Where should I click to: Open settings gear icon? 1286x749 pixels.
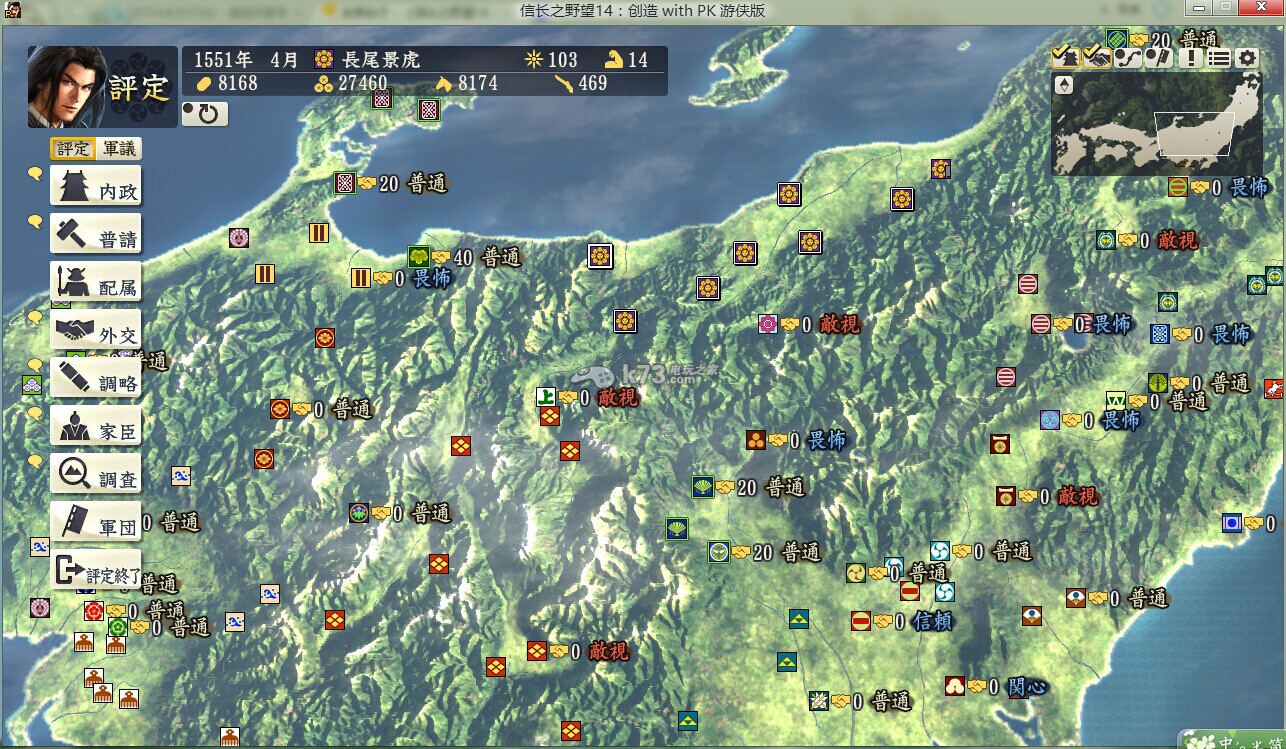click(x=1247, y=58)
